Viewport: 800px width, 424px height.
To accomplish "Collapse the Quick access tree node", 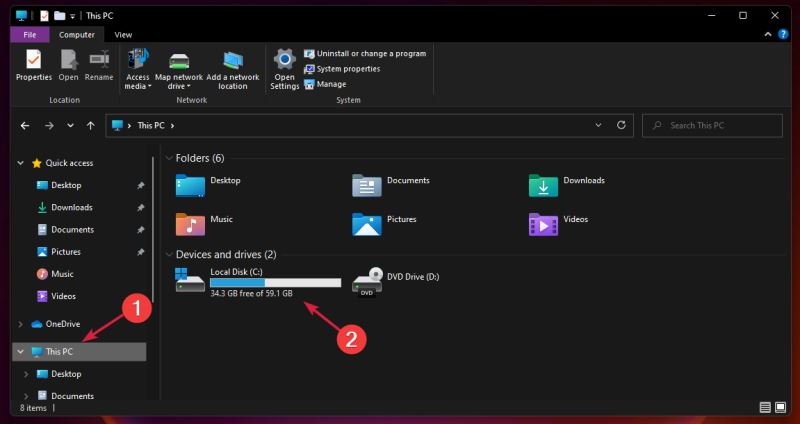I will click(x=21, y=163).
